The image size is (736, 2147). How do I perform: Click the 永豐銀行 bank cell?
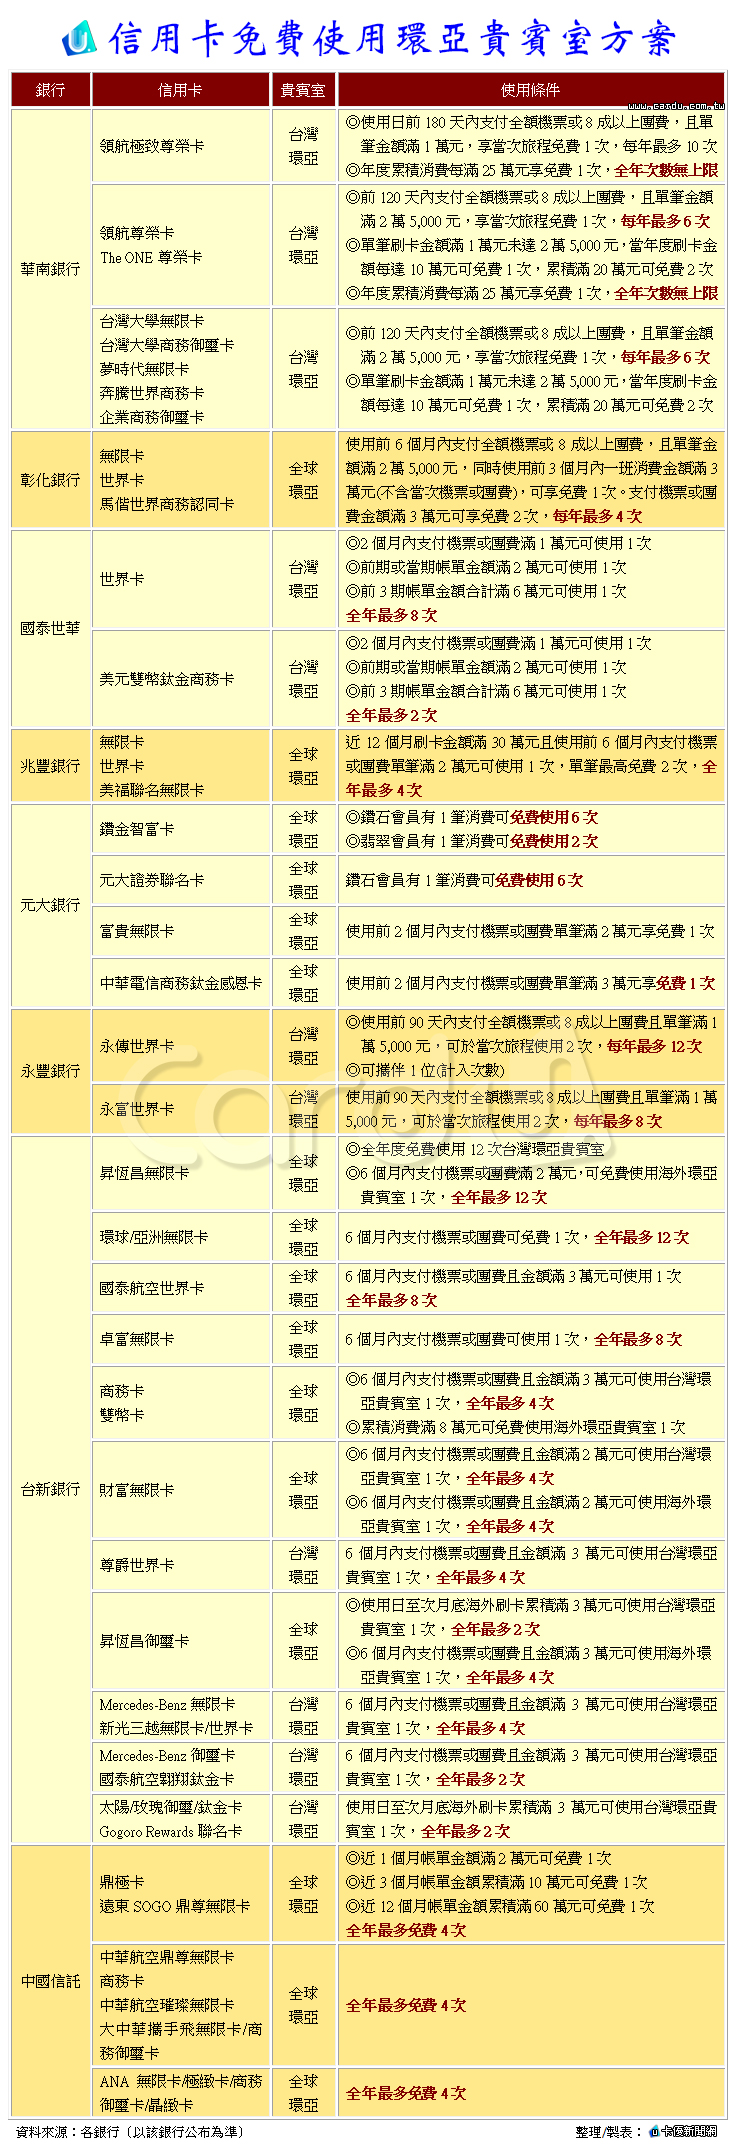point(50,1071)
